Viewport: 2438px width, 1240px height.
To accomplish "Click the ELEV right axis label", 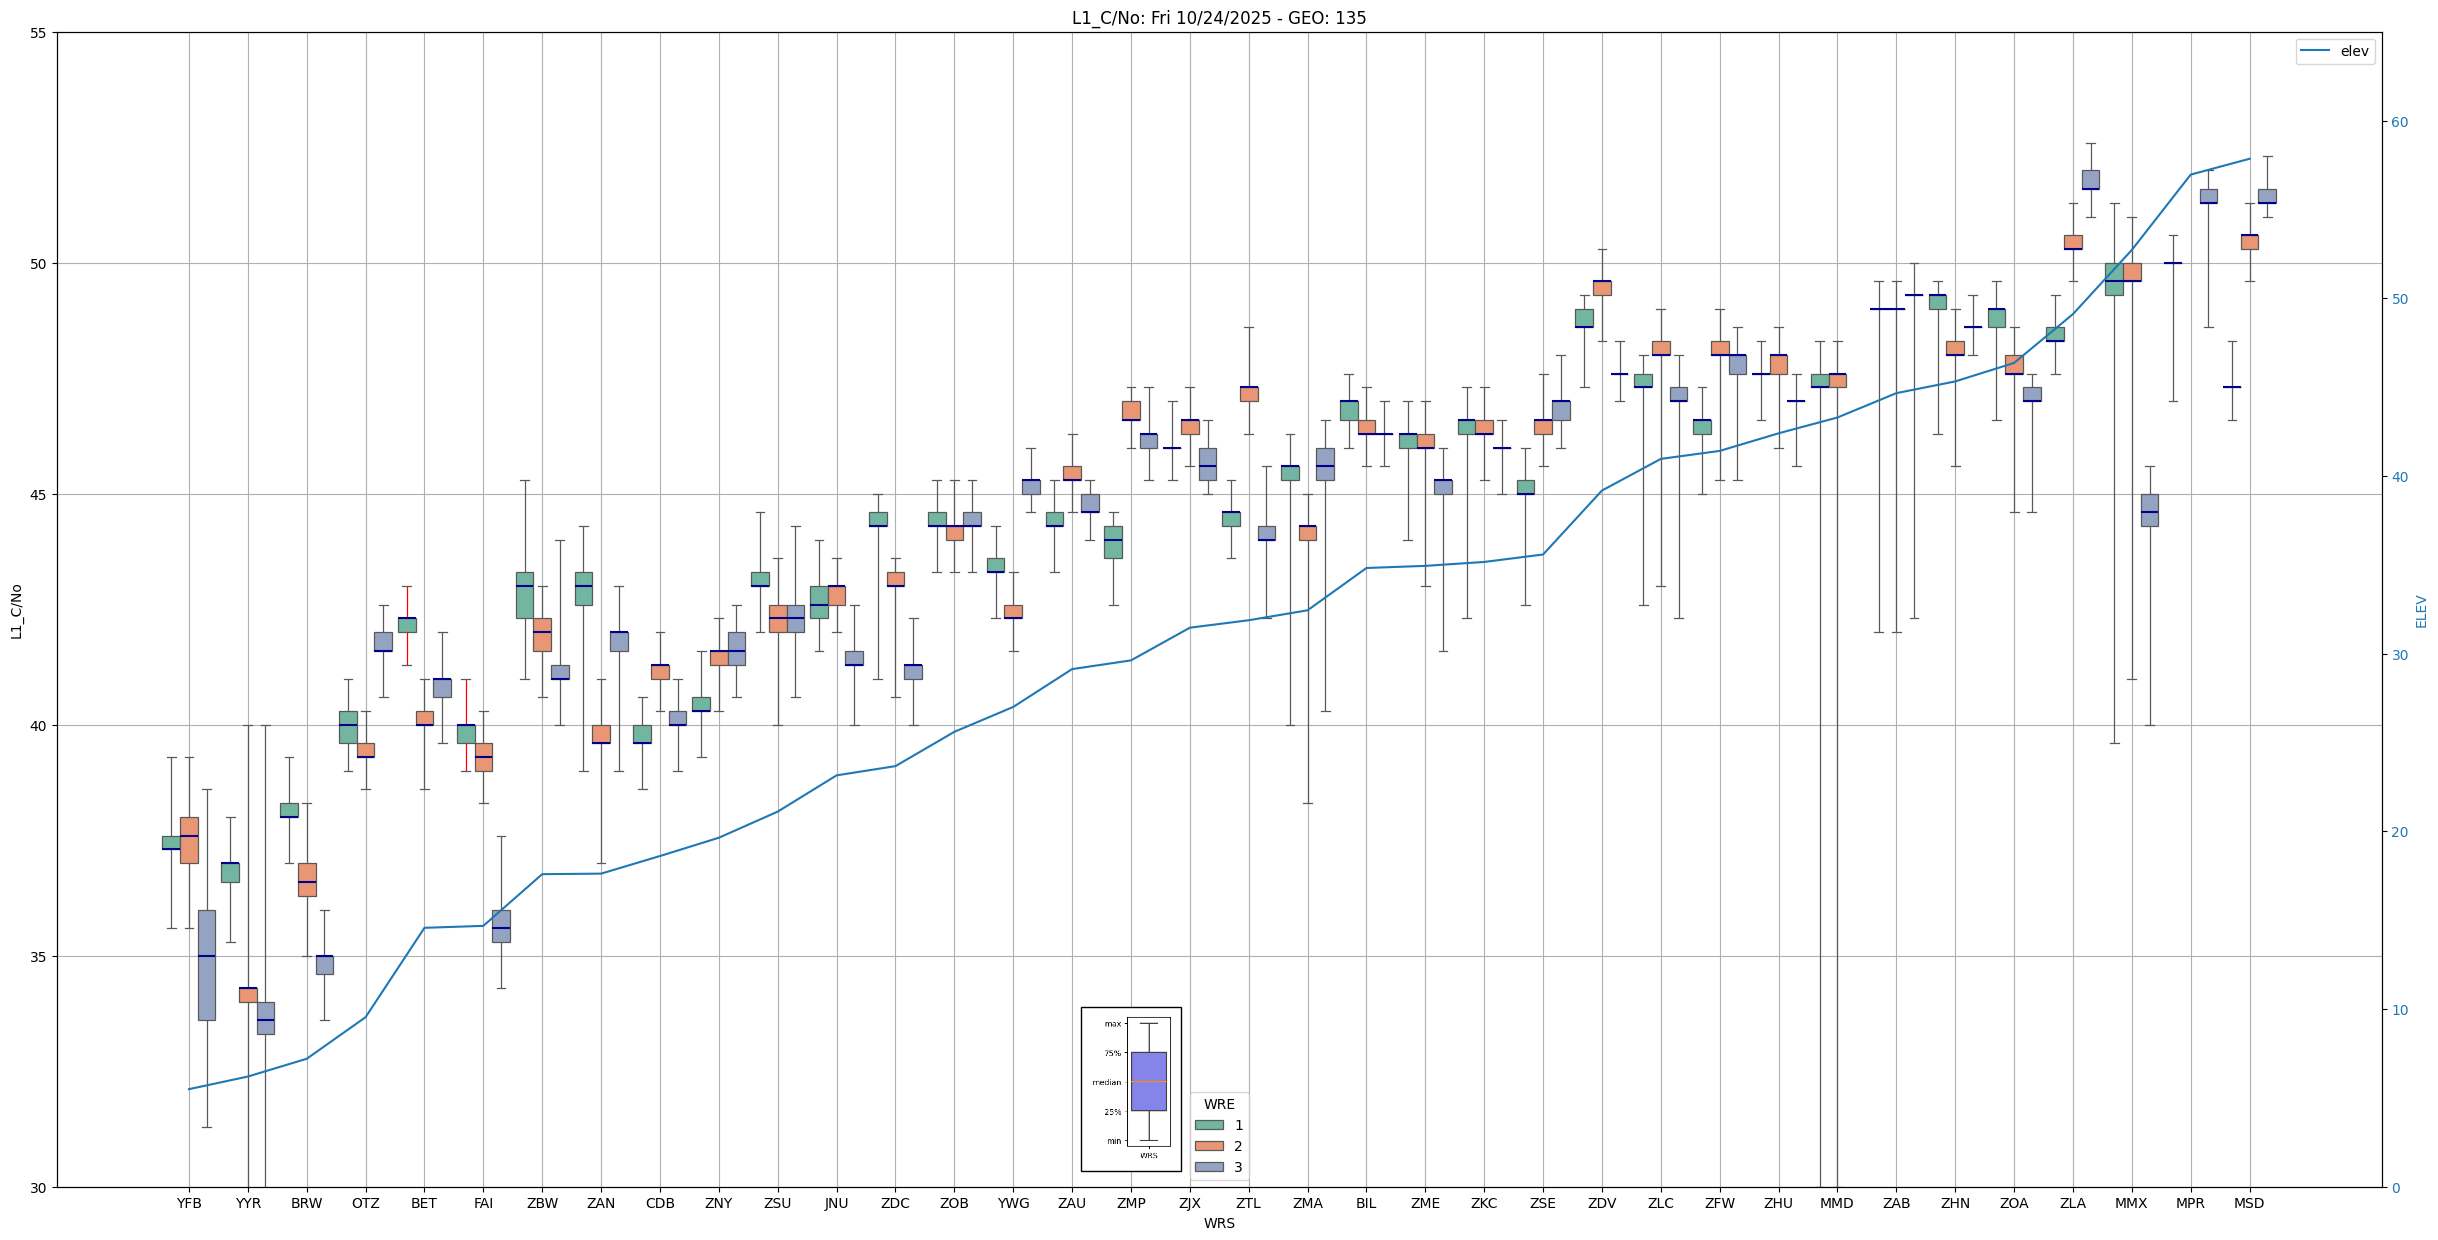I will 2421,611.
